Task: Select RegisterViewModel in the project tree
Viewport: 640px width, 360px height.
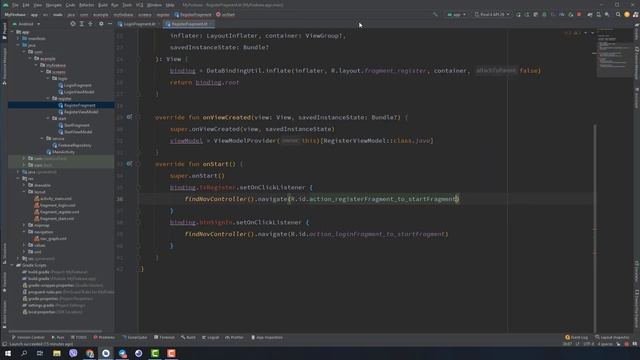Action: pyautogui.click(x=81, y=112)
